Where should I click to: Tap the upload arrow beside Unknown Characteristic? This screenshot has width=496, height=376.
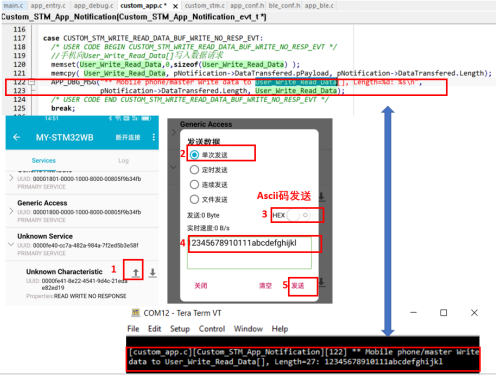[135, 273]
